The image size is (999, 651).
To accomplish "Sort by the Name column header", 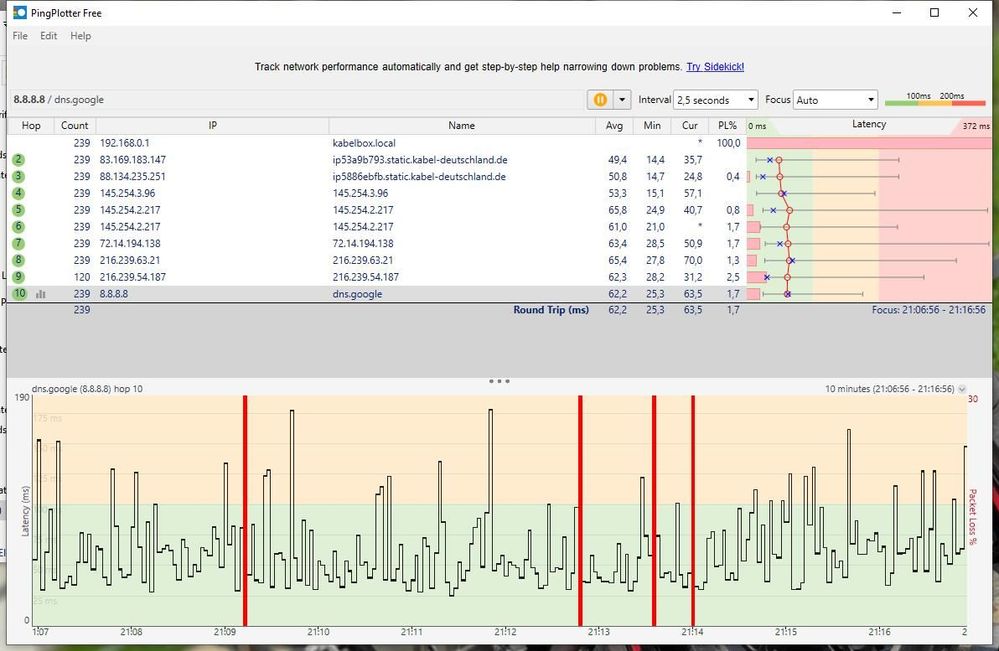I will (461, 125).
